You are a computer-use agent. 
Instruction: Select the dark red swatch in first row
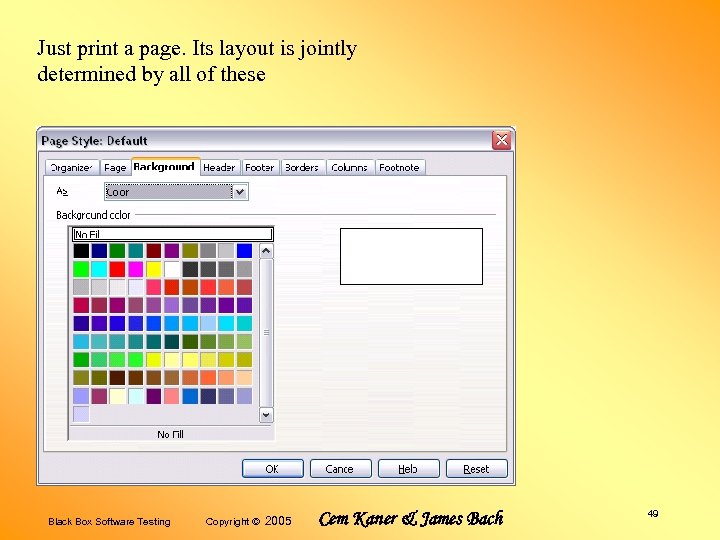pos(153,251)
